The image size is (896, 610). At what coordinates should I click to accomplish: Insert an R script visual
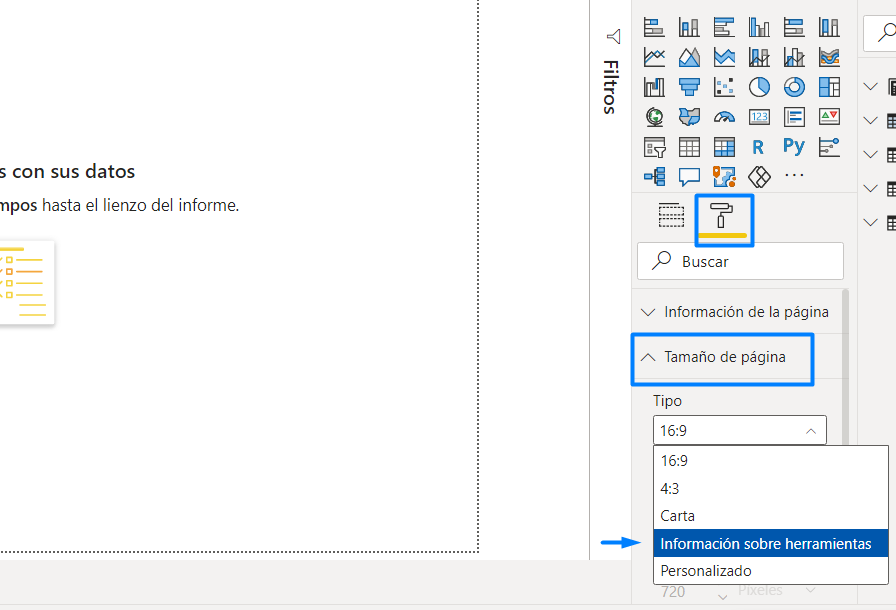coord(758,147)
